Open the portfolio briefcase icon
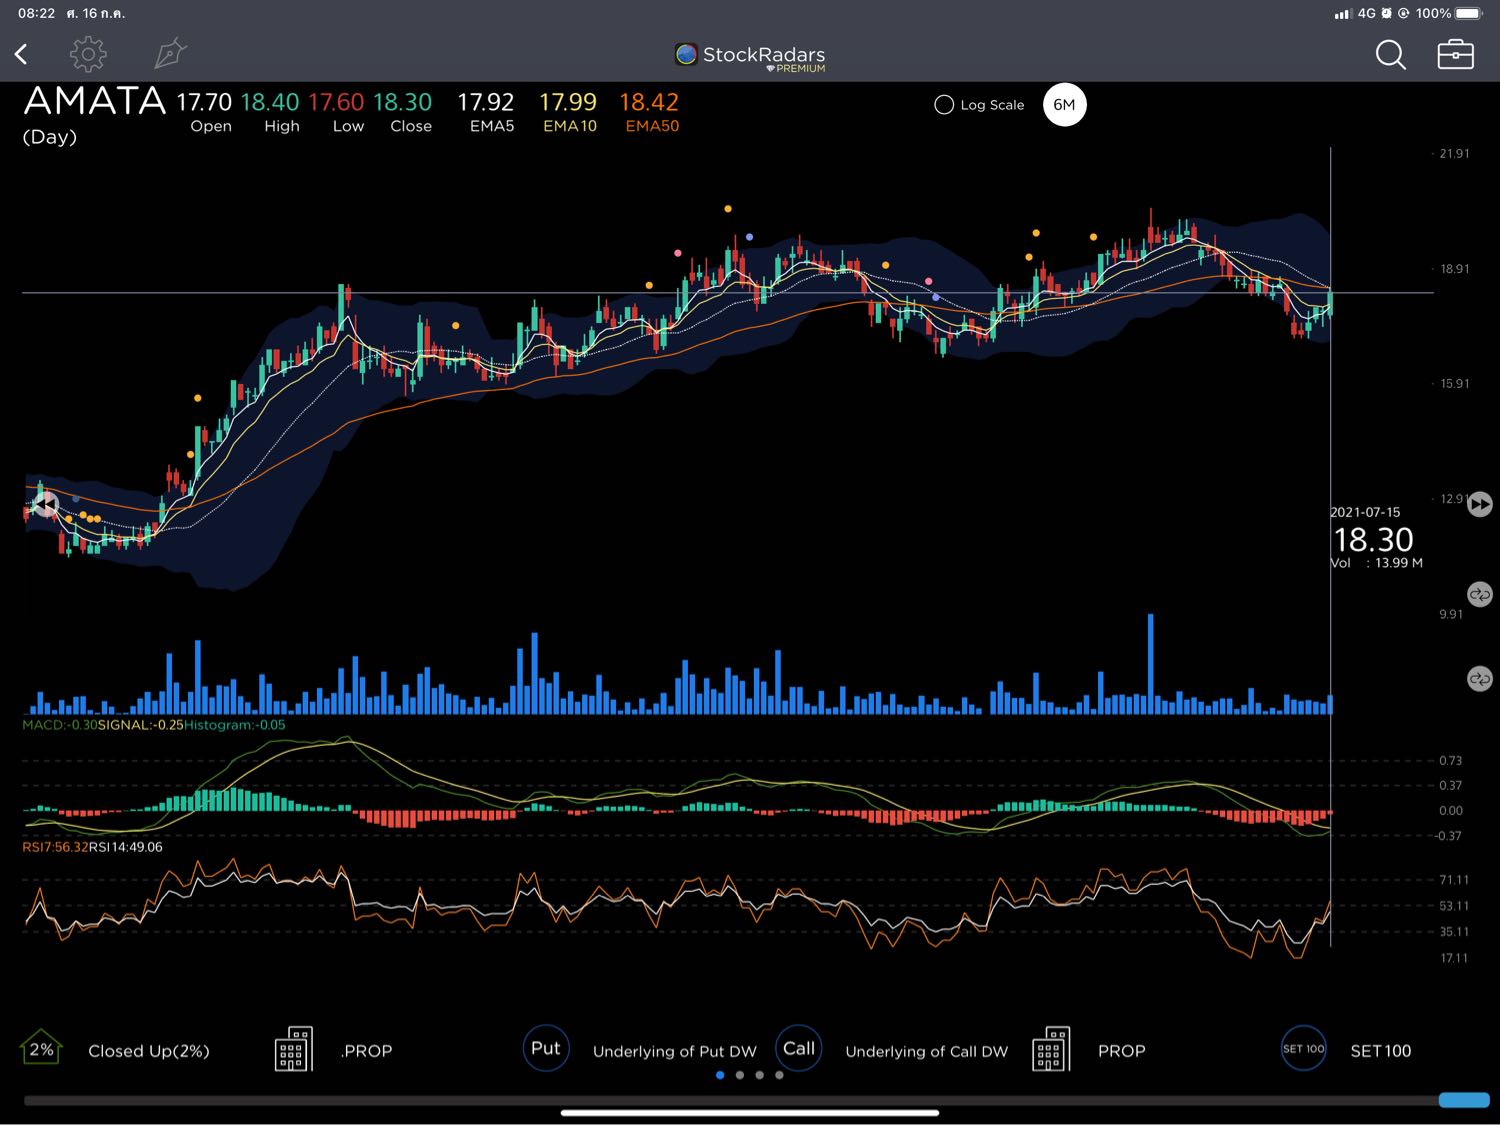Viewport: 1500px width, 1125px height. pyautogui.click(x=1455, y=54)
